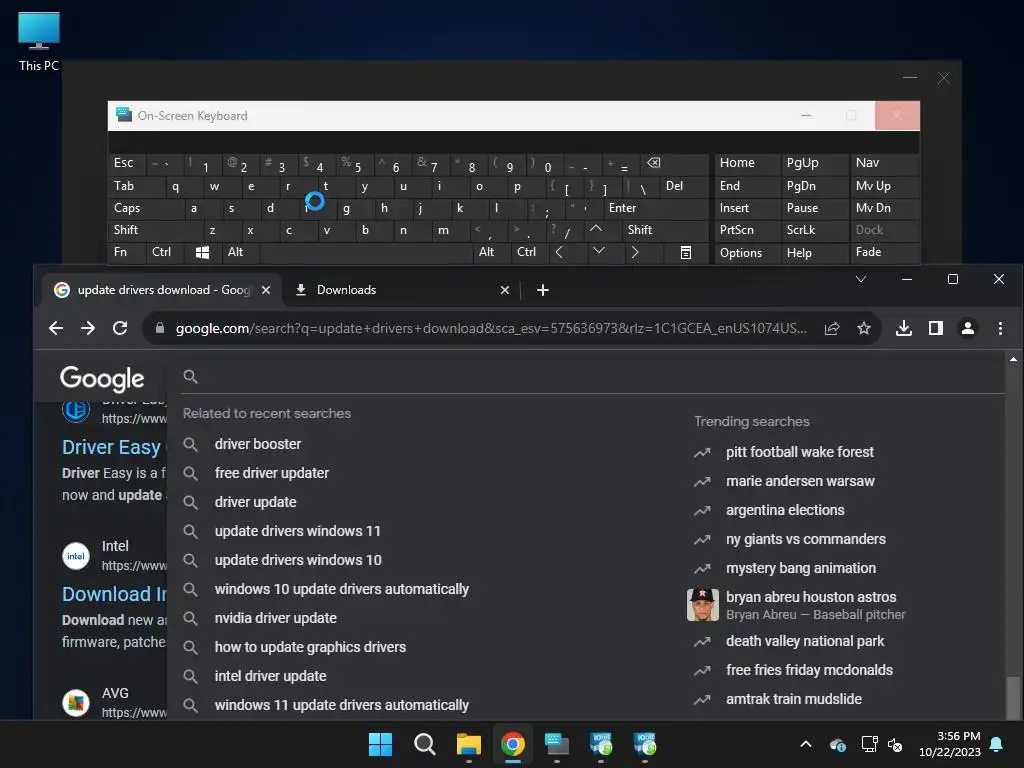
Task: Click the left arrow key on On-Screen Keyboard
Action: 559,253
